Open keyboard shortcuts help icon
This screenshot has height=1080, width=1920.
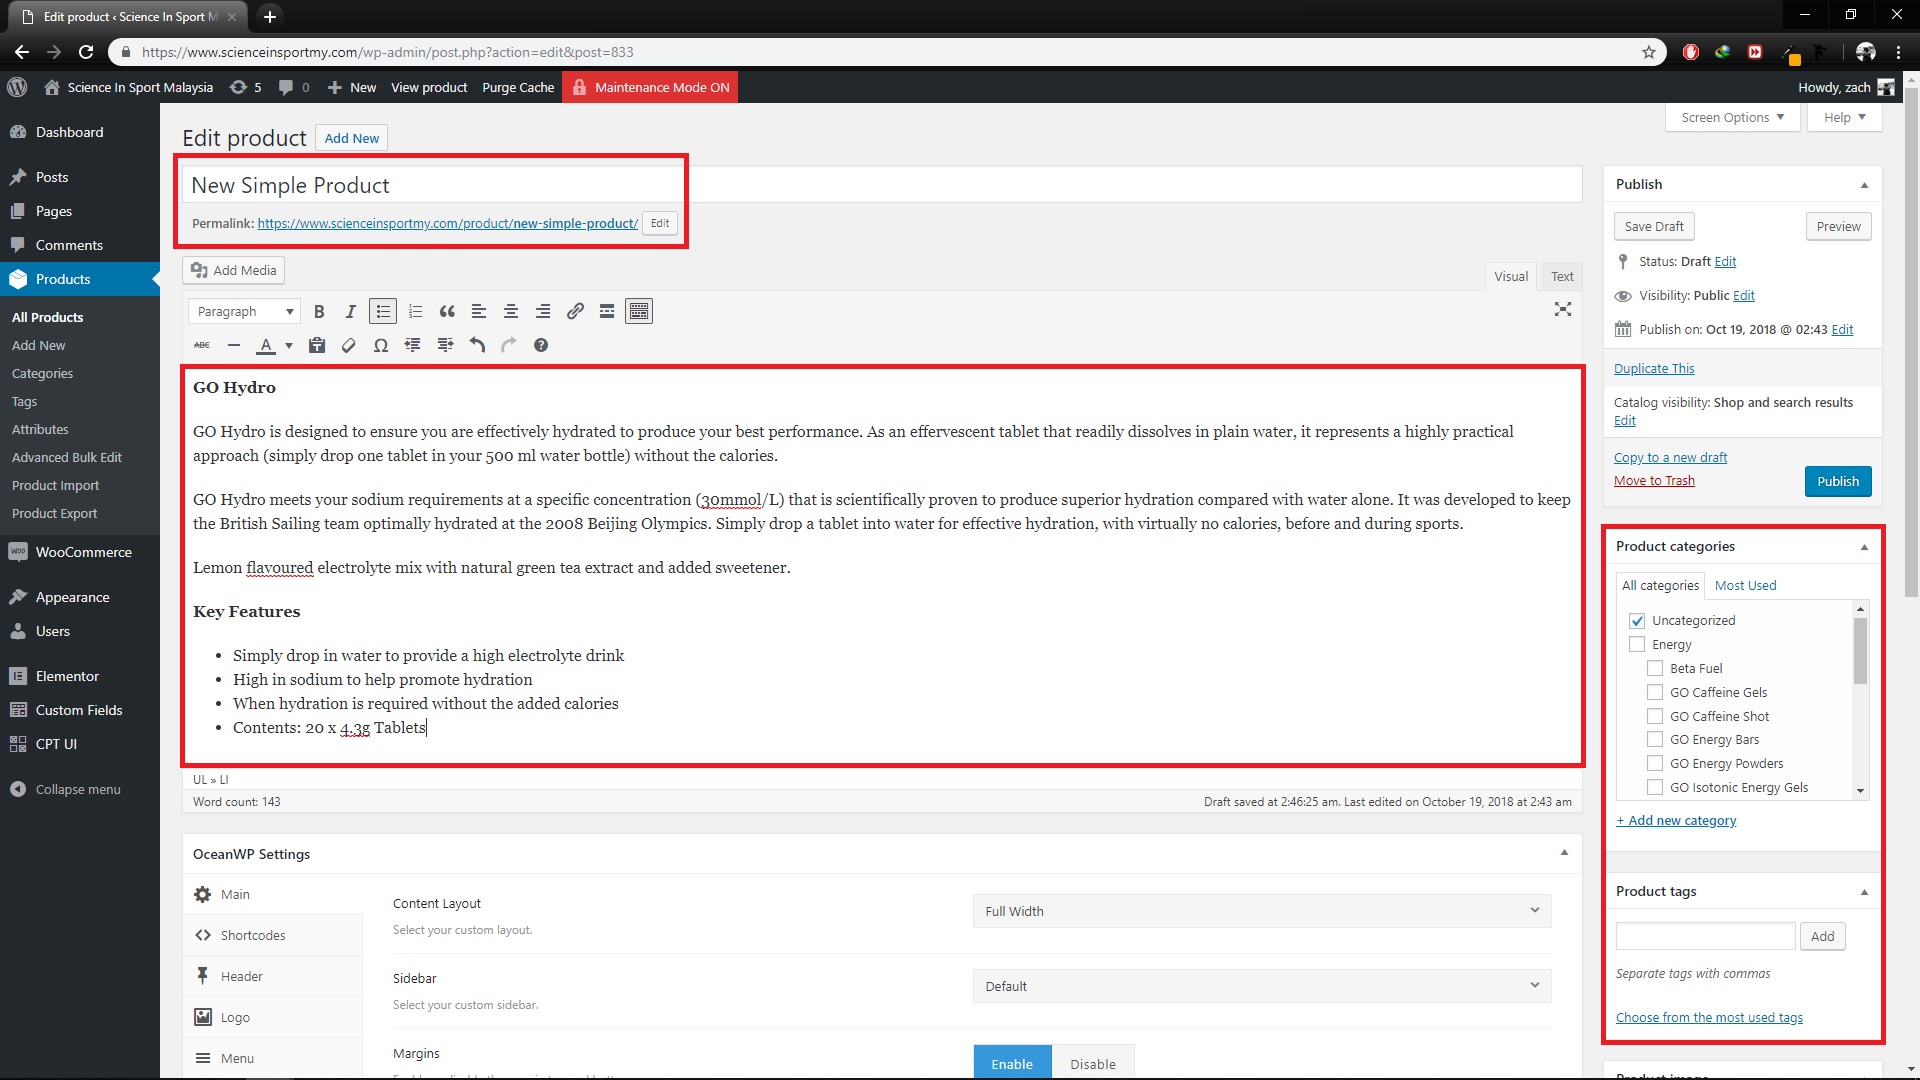(x=541, y=345)
